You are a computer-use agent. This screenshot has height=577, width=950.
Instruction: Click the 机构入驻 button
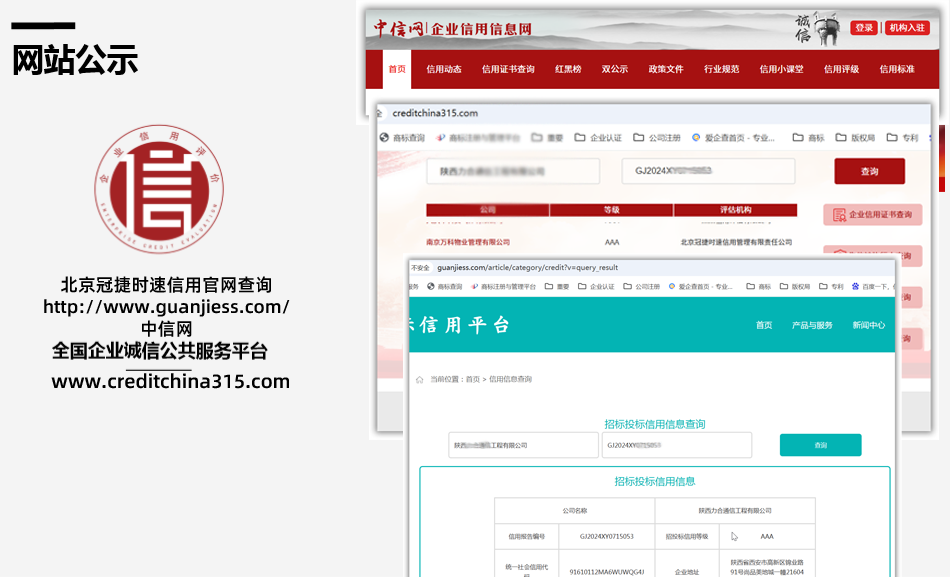[907, 28]
